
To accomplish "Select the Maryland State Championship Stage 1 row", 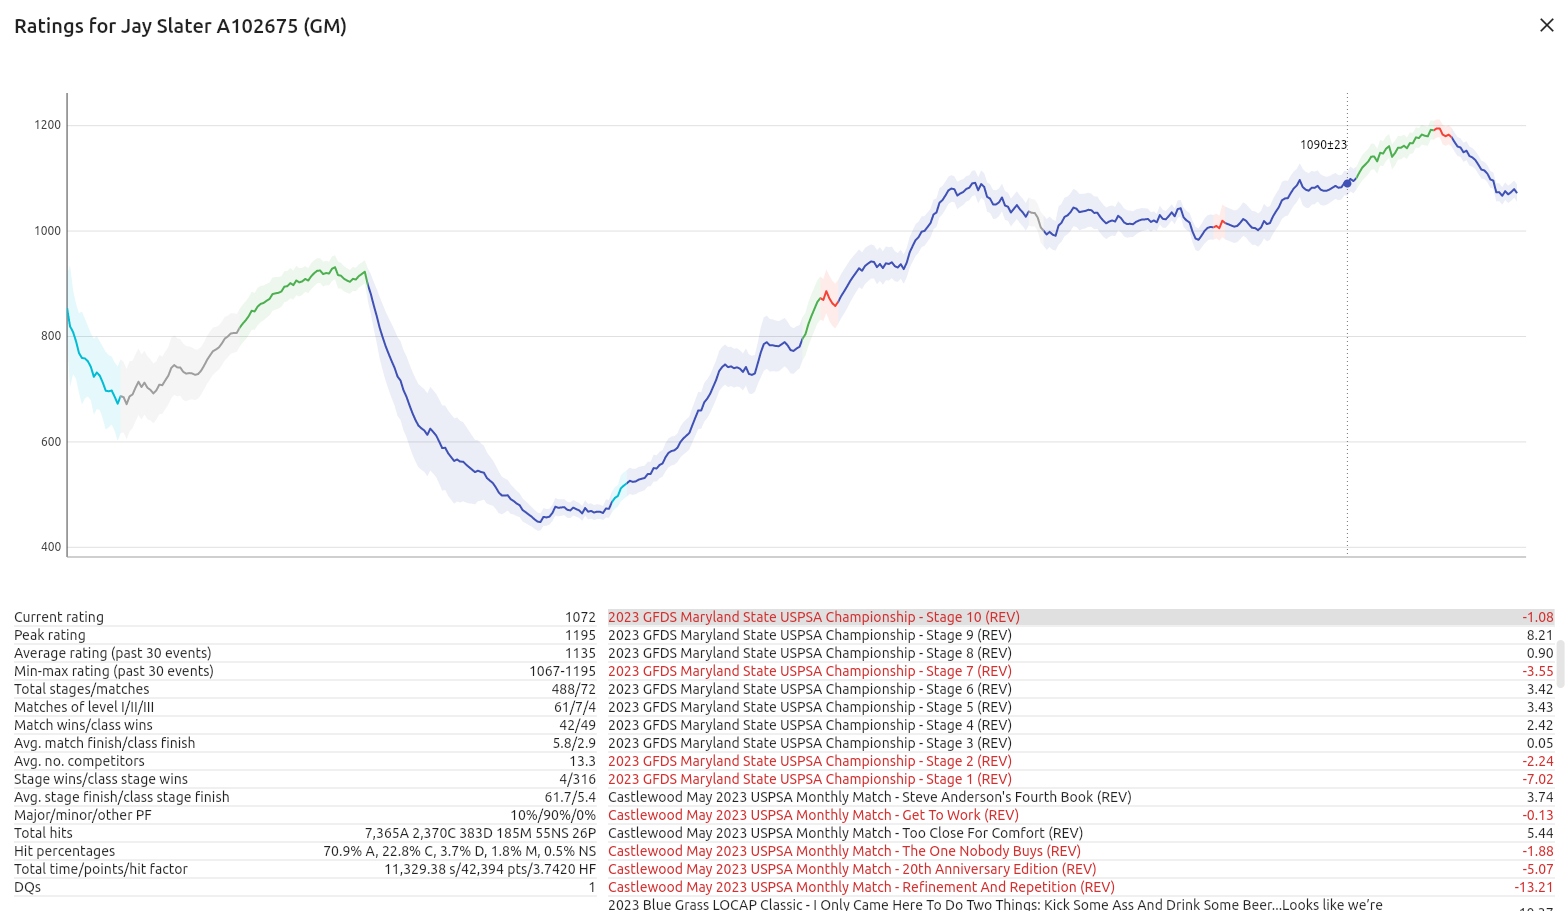I will click(1081, 779).
